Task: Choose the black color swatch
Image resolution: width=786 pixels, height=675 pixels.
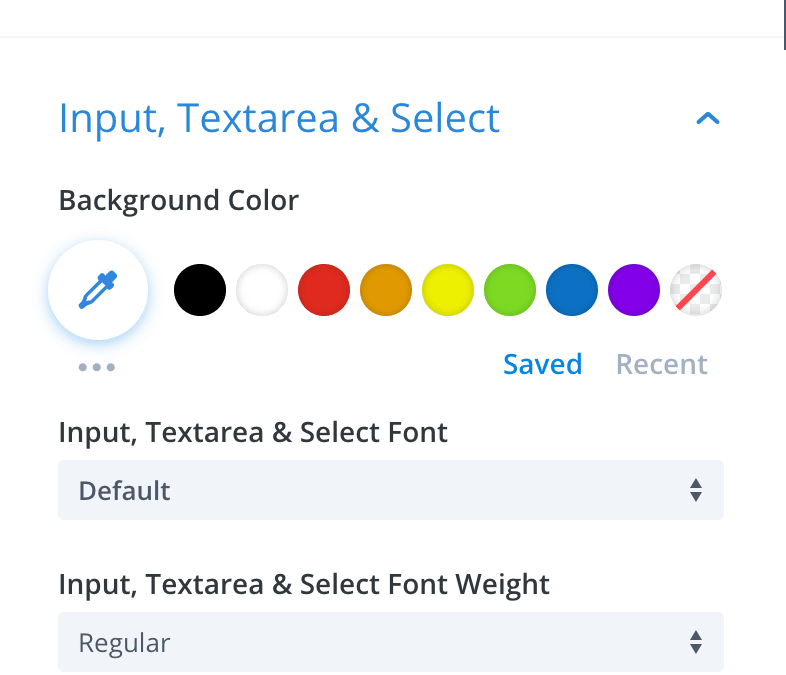Action: pos(200,290)
